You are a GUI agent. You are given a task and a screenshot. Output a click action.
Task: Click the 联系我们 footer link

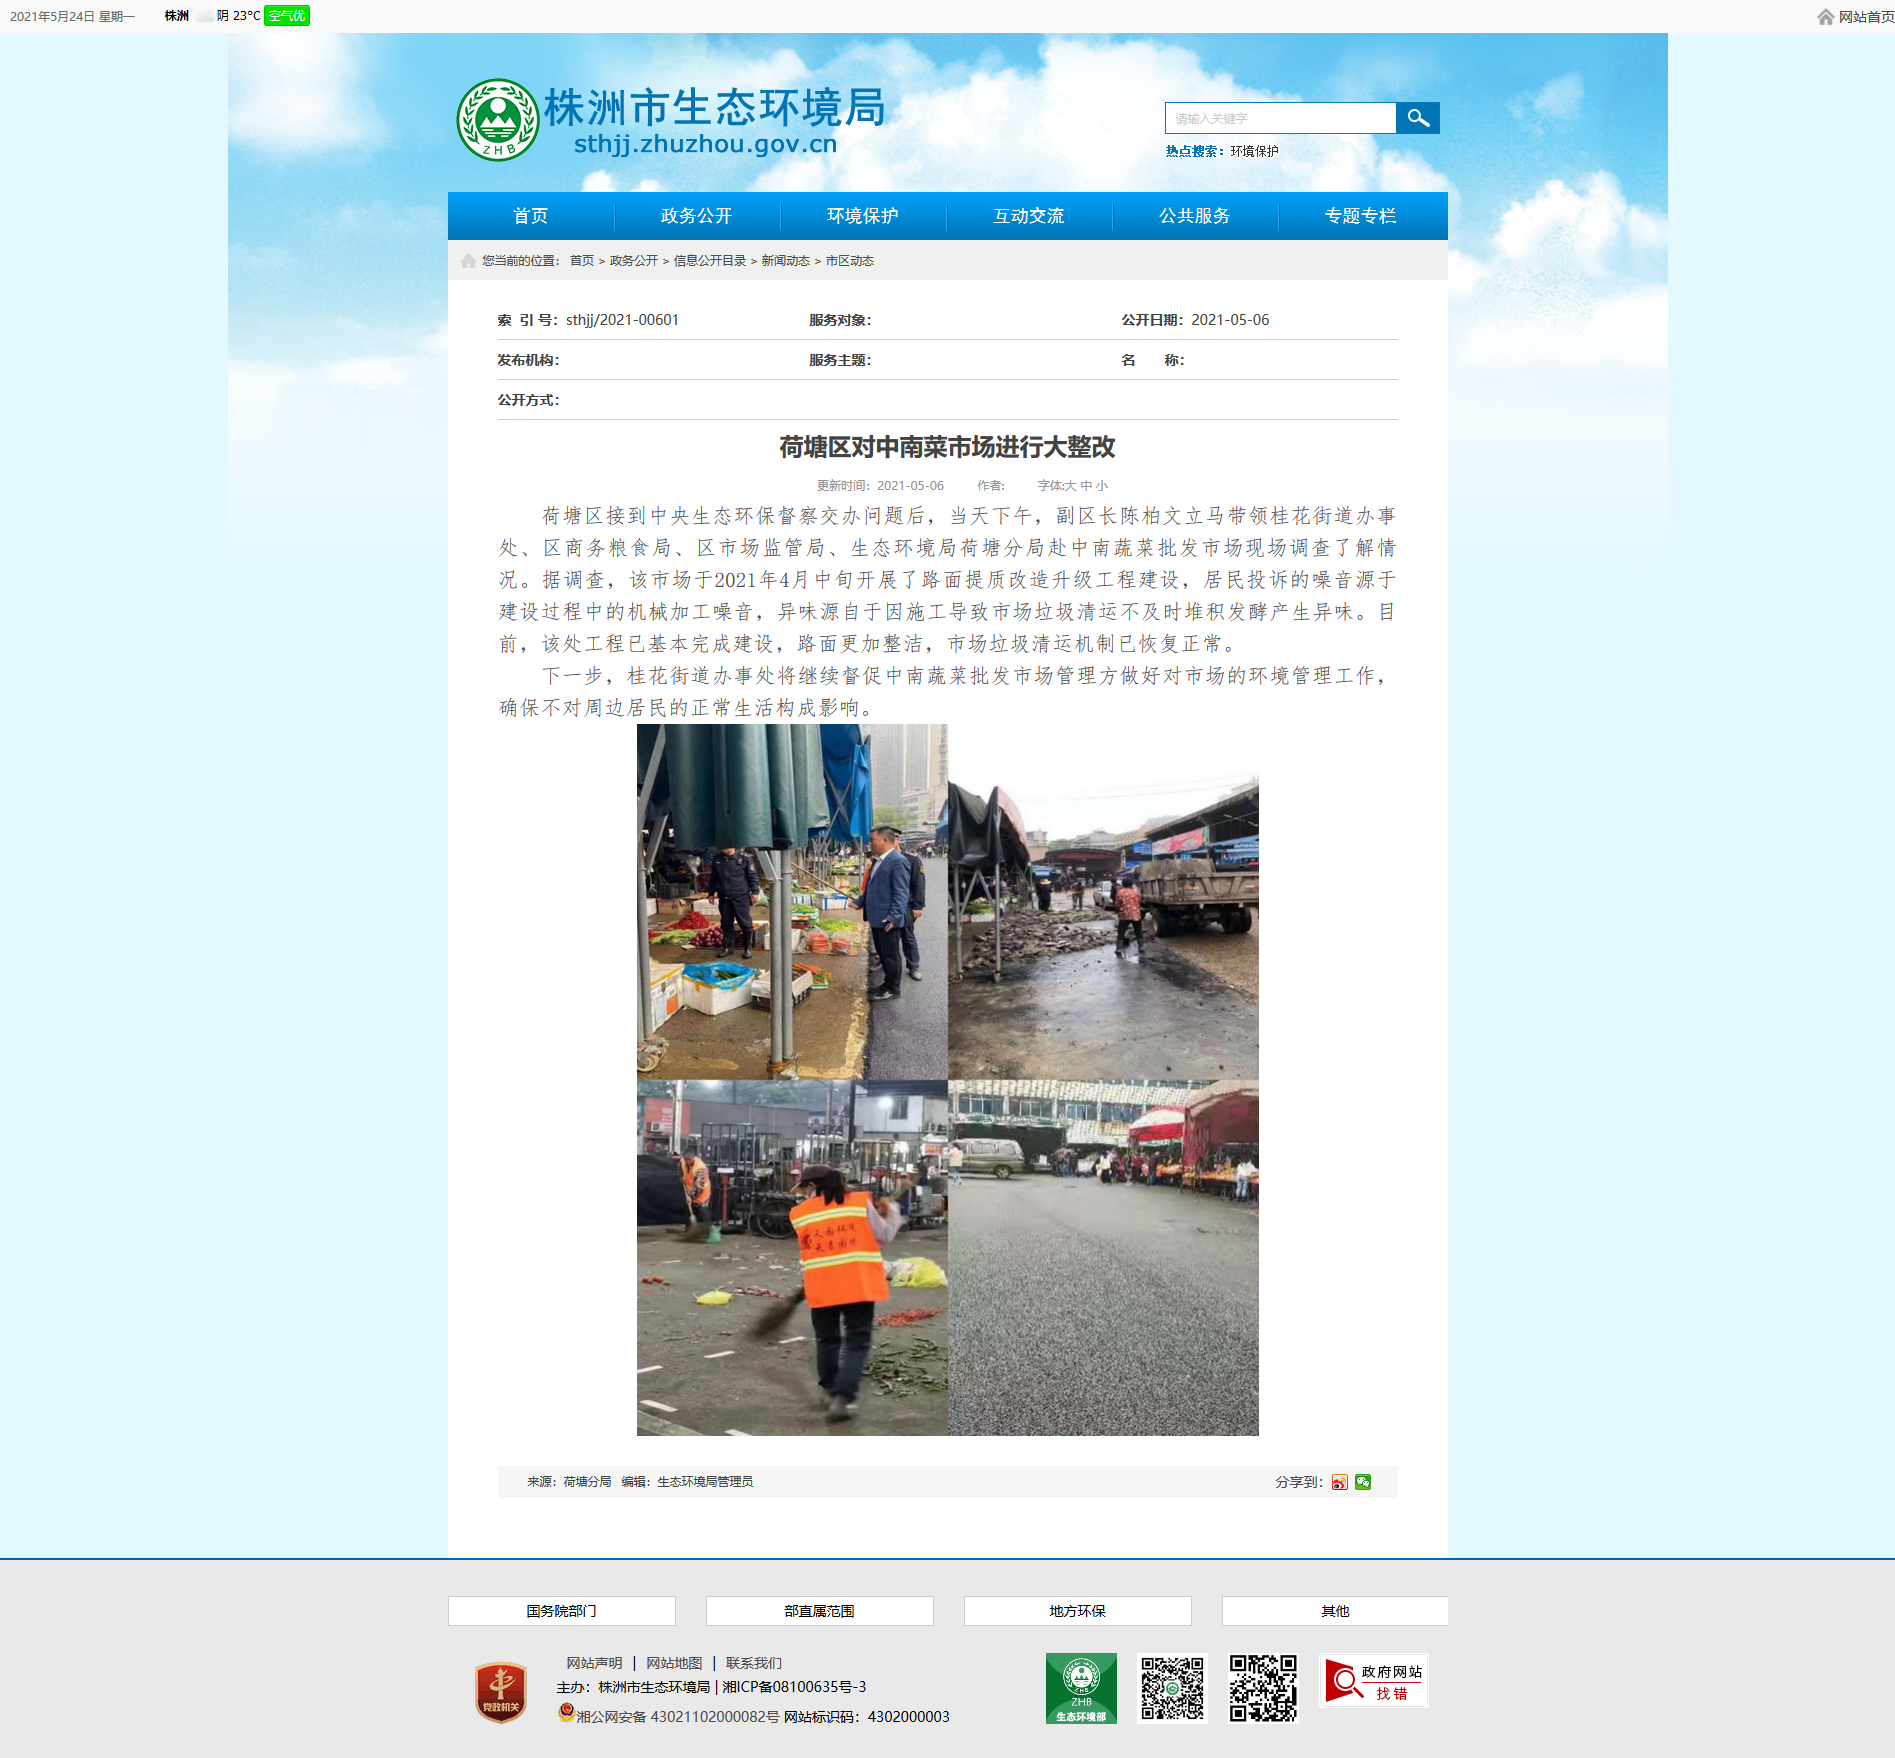tap(754, 1663)
